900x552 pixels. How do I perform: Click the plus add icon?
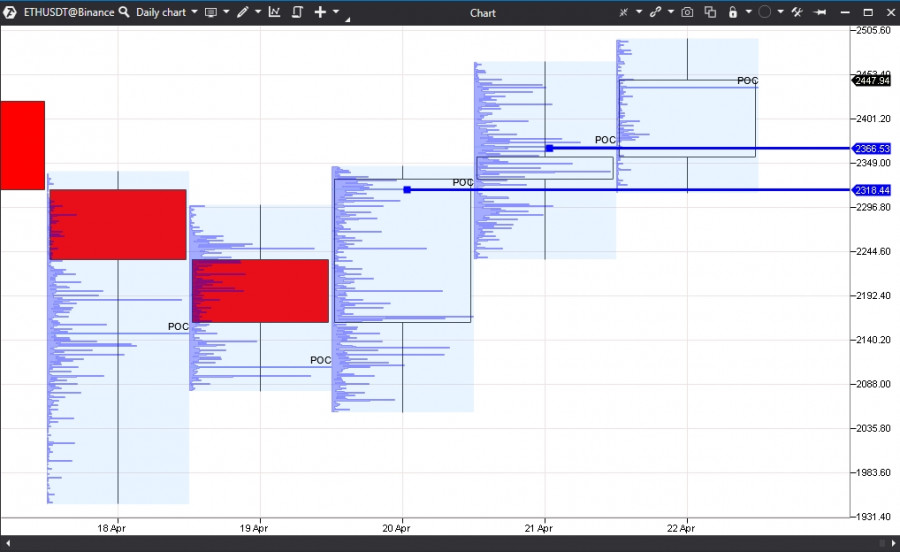click(320, 12)
